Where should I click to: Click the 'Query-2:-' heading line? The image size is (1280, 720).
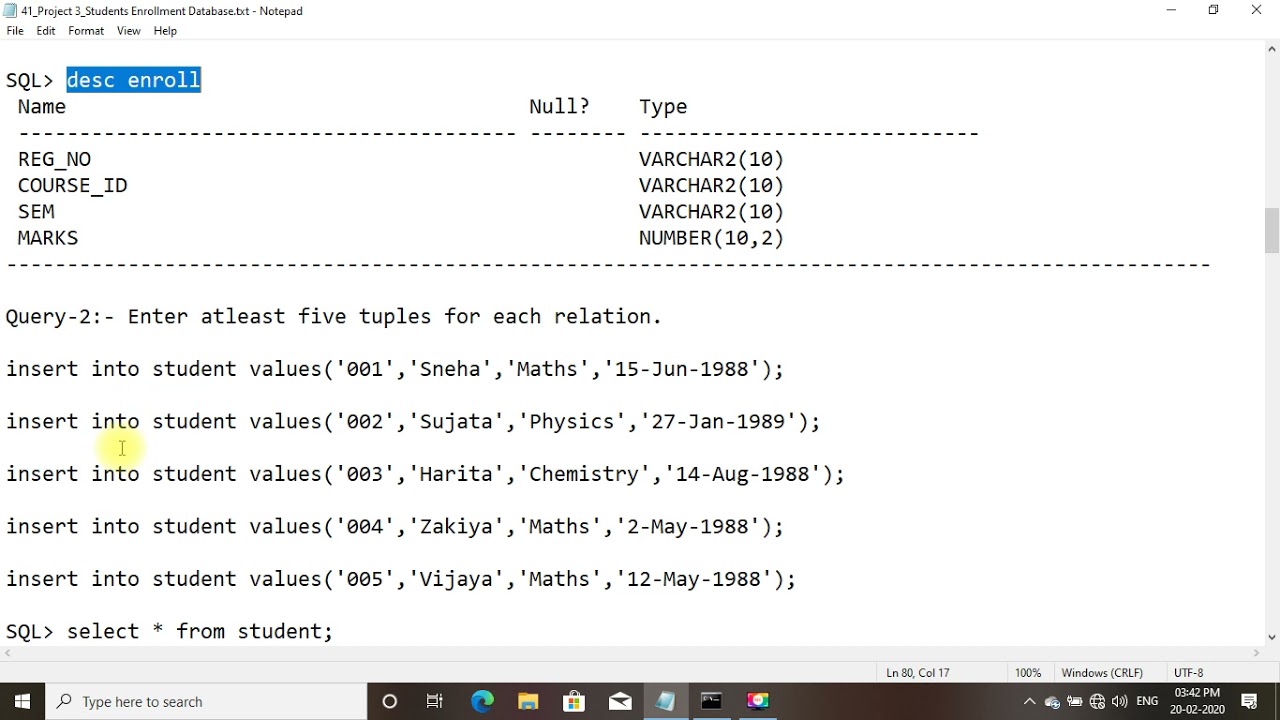coord(334,317)
